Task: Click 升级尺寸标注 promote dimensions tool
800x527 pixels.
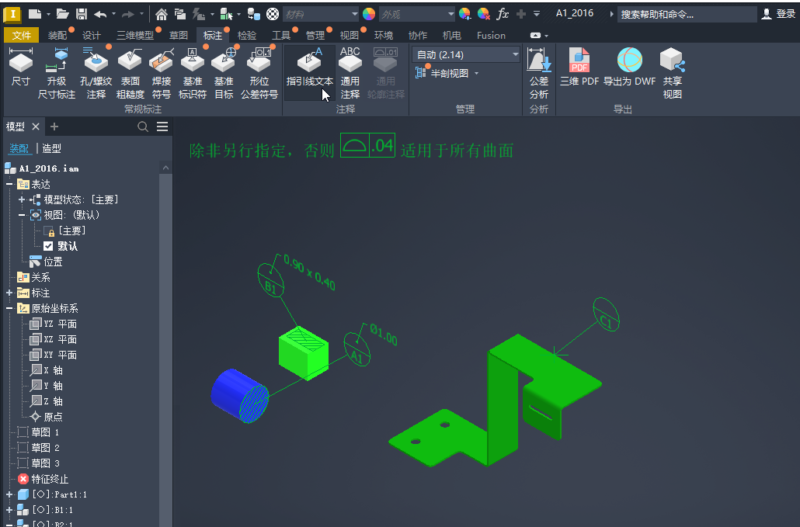Action: coord(57,72)
